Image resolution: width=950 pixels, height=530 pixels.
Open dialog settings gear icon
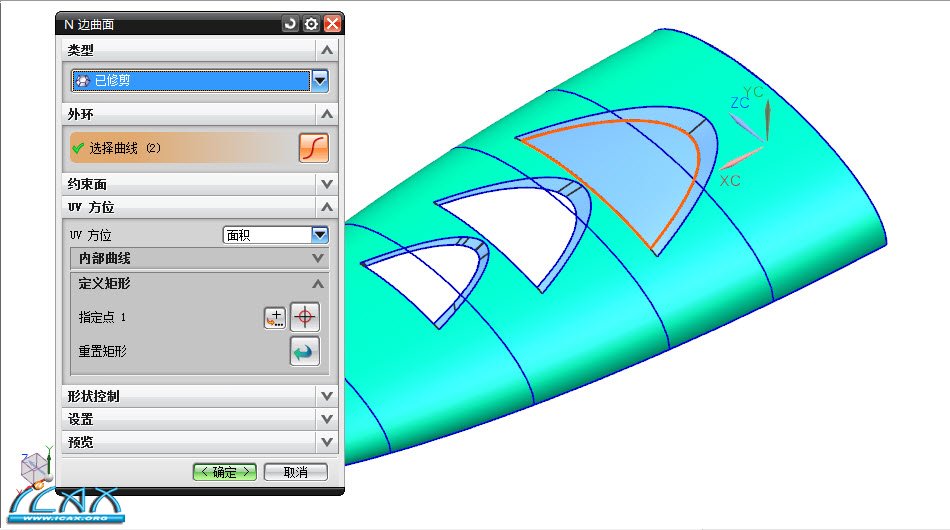(x=311, y=24)
